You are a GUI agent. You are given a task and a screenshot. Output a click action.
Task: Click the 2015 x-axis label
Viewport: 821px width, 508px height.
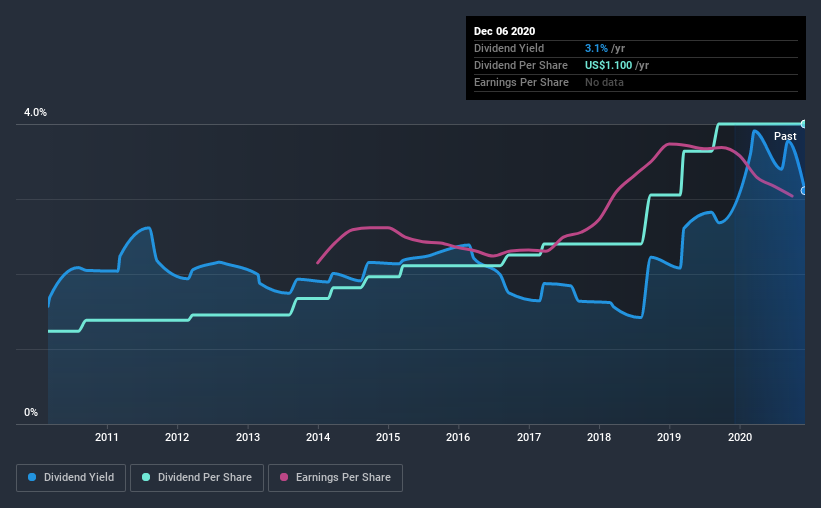(388, 437)
